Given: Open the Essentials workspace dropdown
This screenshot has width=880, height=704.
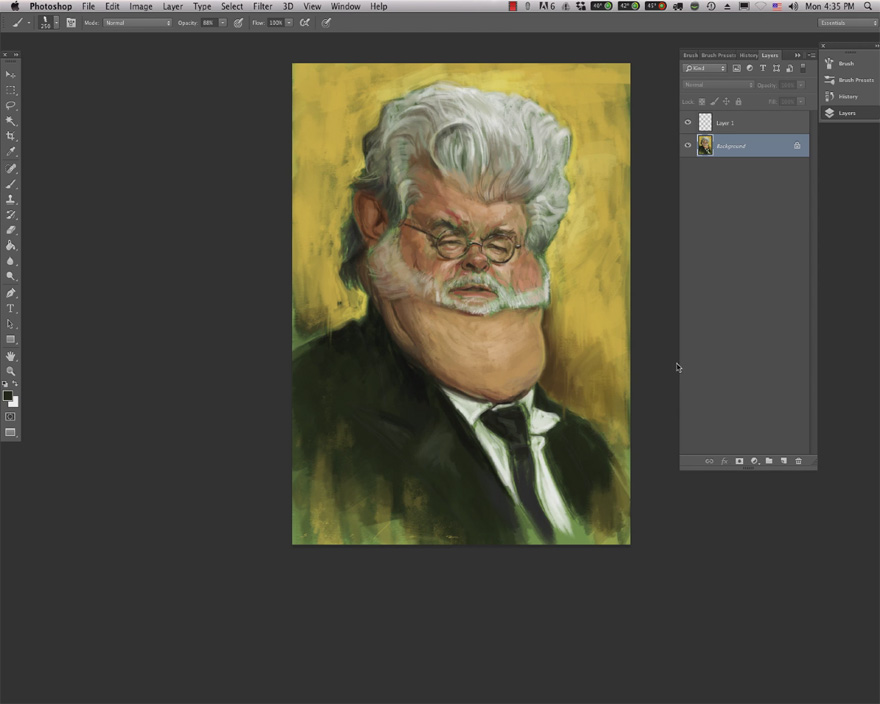Looking at the screenshot, I should click(847, 23).
